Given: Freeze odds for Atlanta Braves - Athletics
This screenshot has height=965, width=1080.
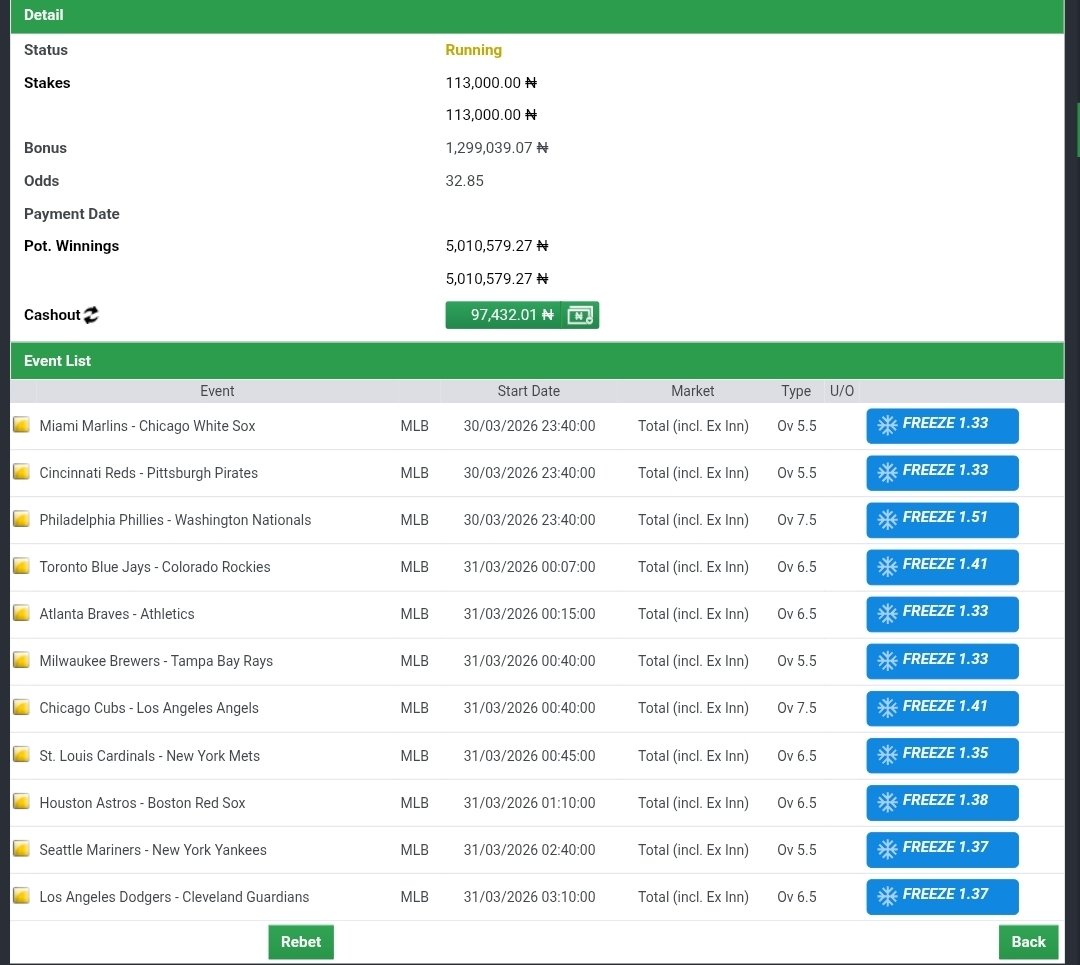Looking at the screenshot, I should pyautogui.click(x=942, y=614).
